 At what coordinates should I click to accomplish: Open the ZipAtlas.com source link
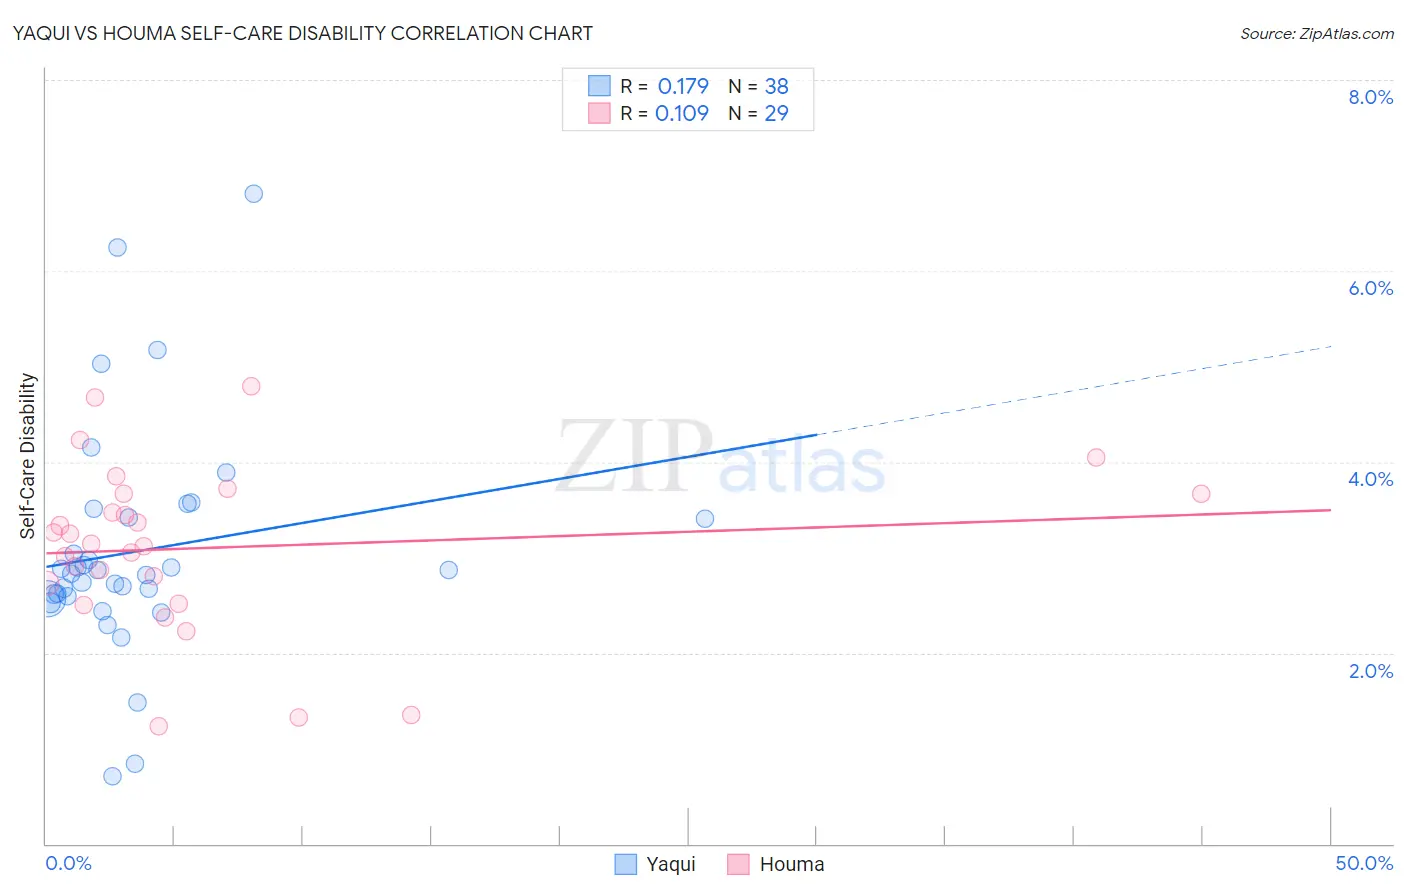[1317, 33]
